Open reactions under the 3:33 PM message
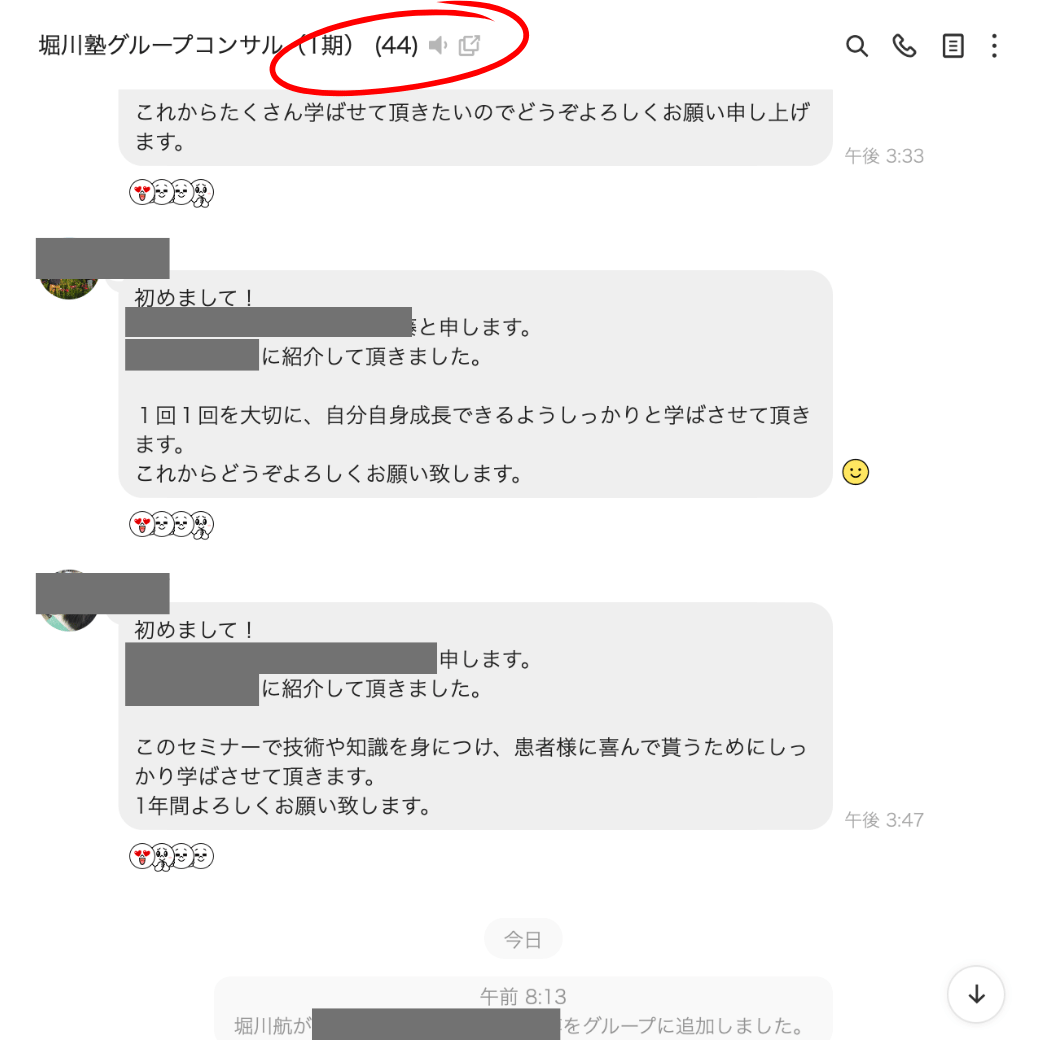 click(171, 193)
